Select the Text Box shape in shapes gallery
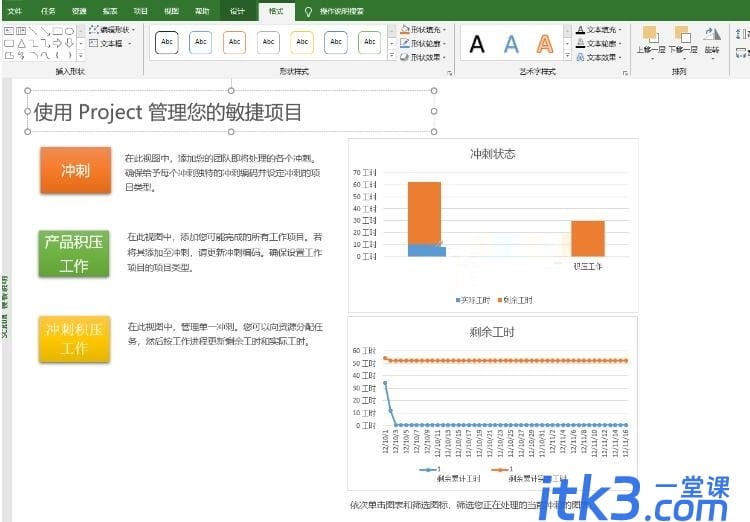The image size is (750, 522). (9, 31)
